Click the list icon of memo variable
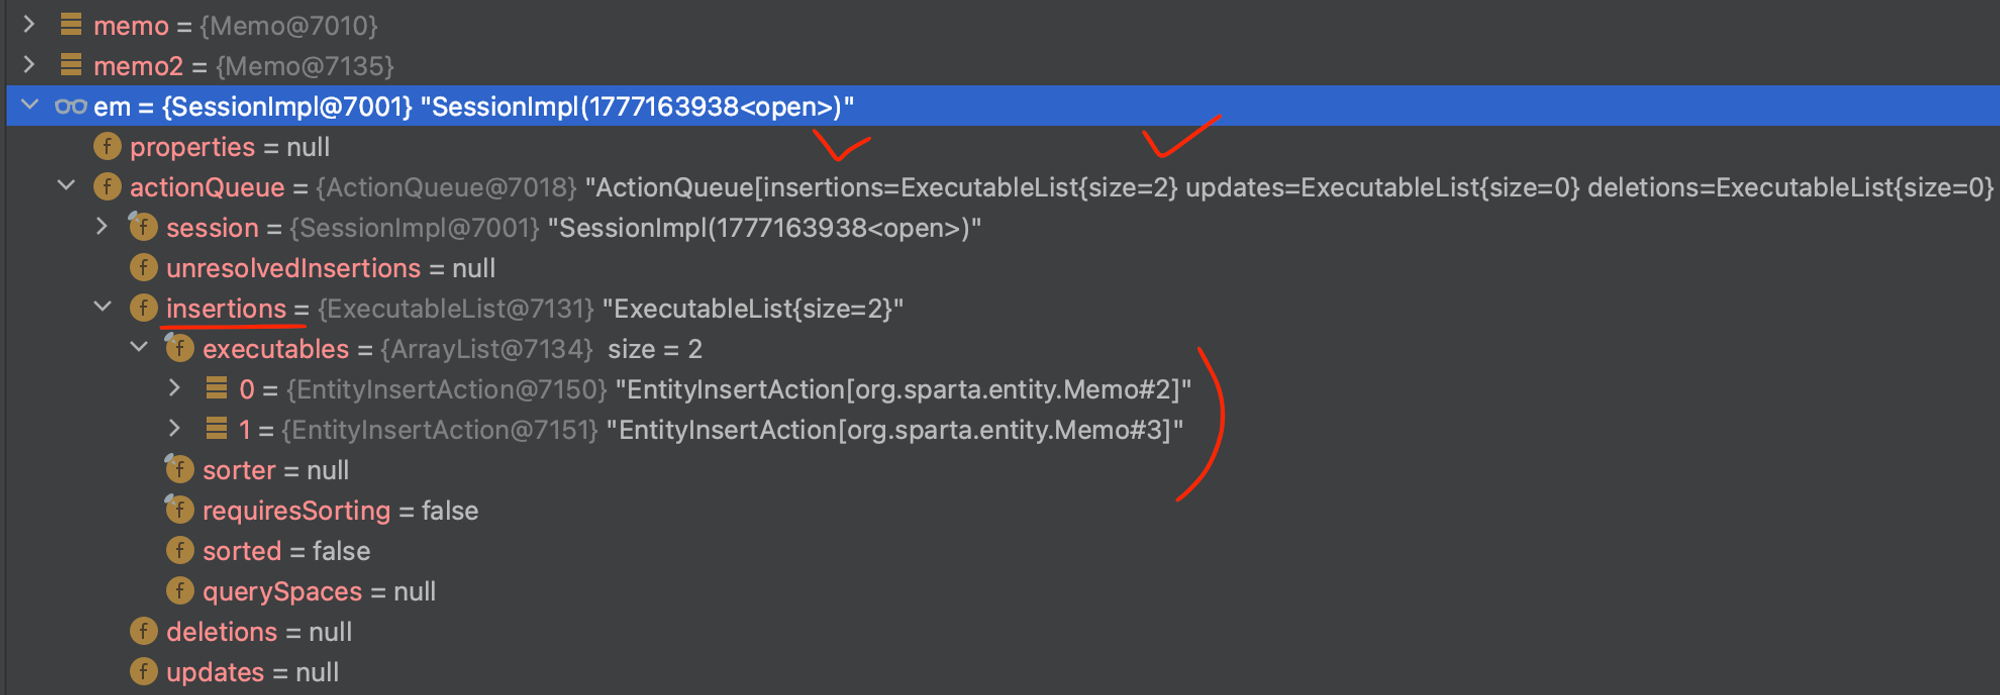2000x695 pixels. click(71, 25)
